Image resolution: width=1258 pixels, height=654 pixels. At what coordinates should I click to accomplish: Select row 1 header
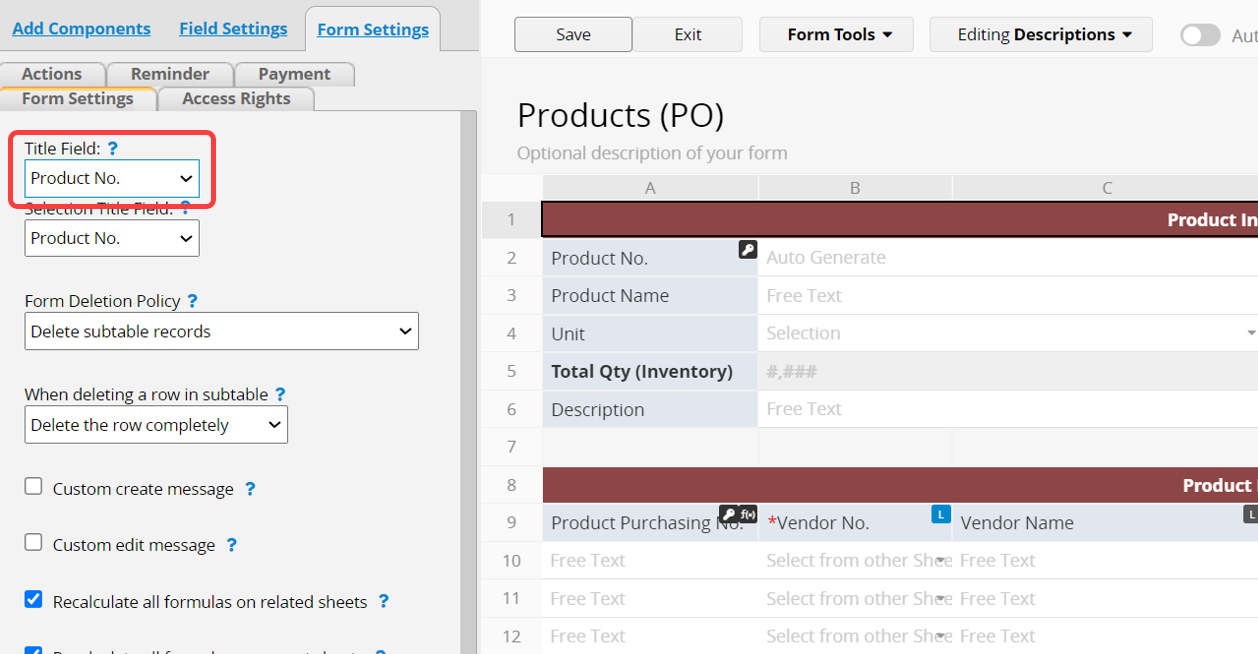[511, 220]
